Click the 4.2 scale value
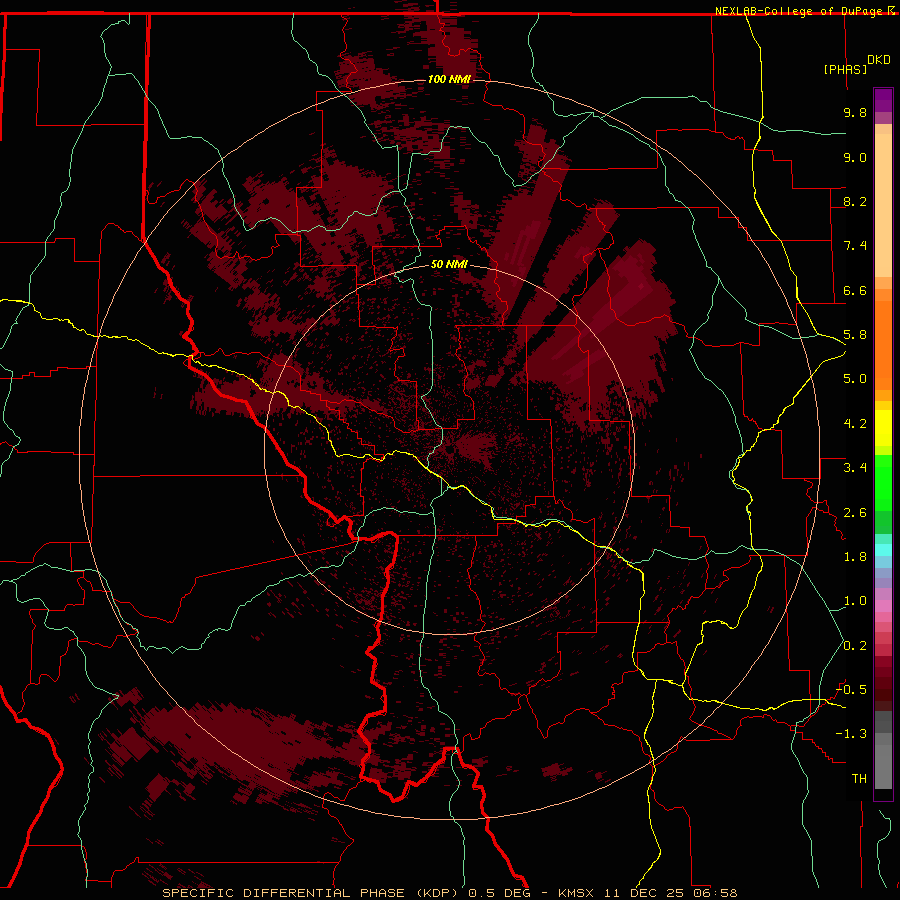Image resolution: width=900 pixels, height=900 pixels. point(855,424)
